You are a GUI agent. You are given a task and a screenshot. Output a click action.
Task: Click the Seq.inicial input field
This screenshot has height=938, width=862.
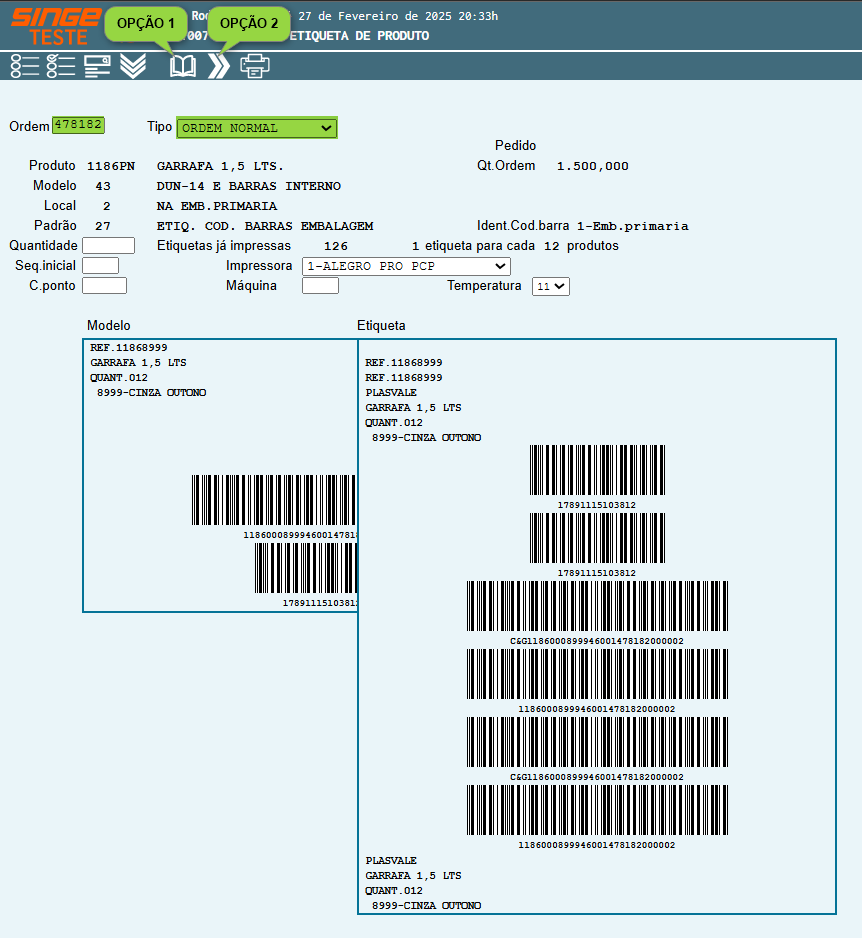tap(100, 266)
